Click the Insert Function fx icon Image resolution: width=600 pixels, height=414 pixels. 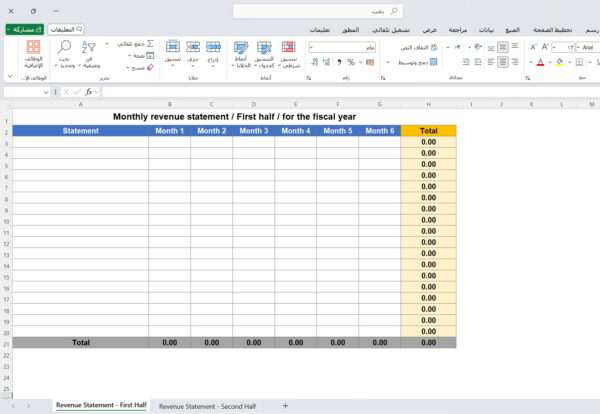(x=89, y=91)
